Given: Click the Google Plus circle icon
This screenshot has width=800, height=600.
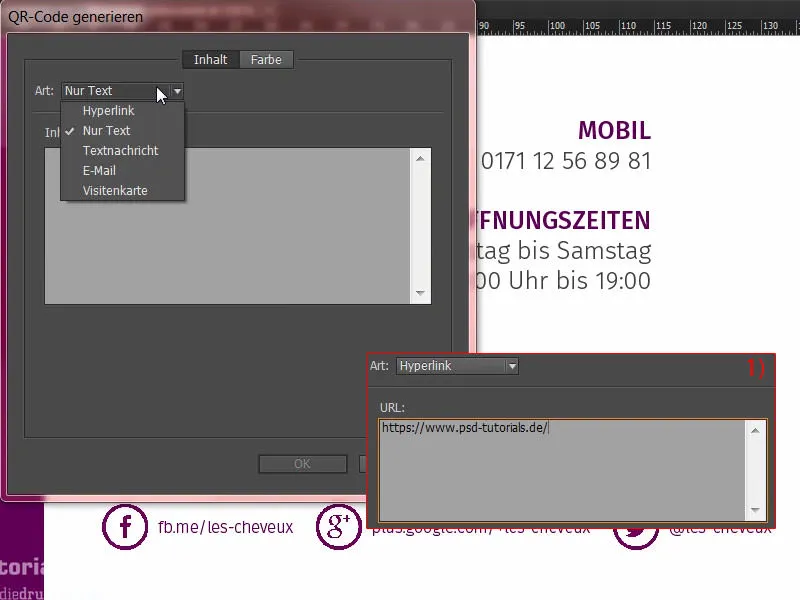Looking at the screenshot, I should tap(339, 527).
